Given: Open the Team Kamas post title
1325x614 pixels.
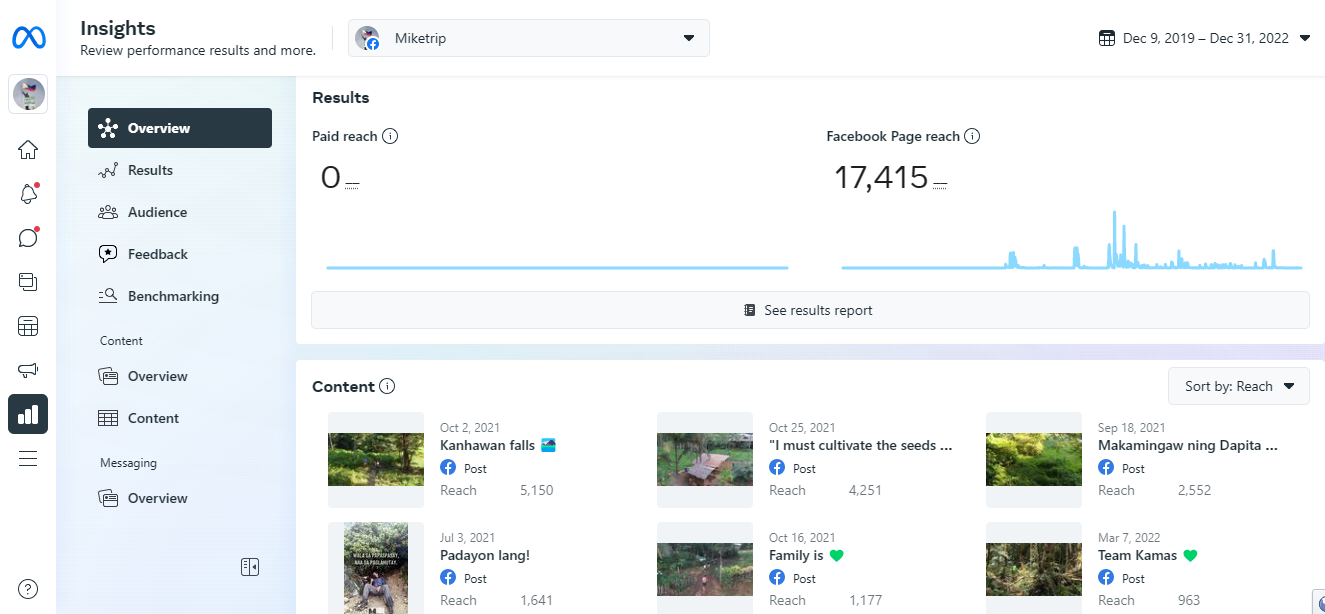Looking at the screenshot, I should 1148,555.
